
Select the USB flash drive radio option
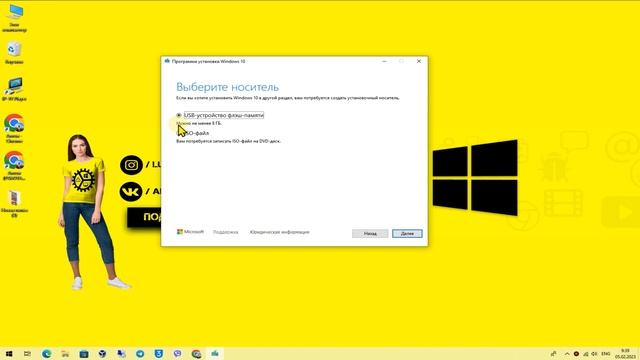point(179,116)
